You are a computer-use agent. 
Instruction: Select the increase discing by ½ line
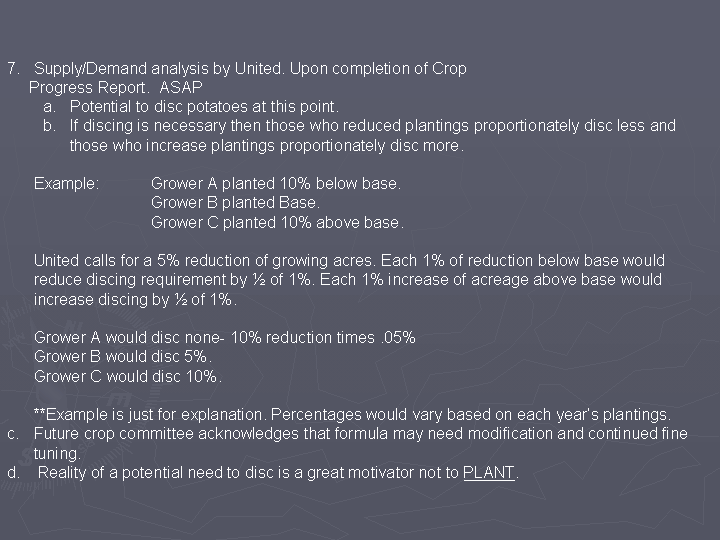[x=135, y=300]
